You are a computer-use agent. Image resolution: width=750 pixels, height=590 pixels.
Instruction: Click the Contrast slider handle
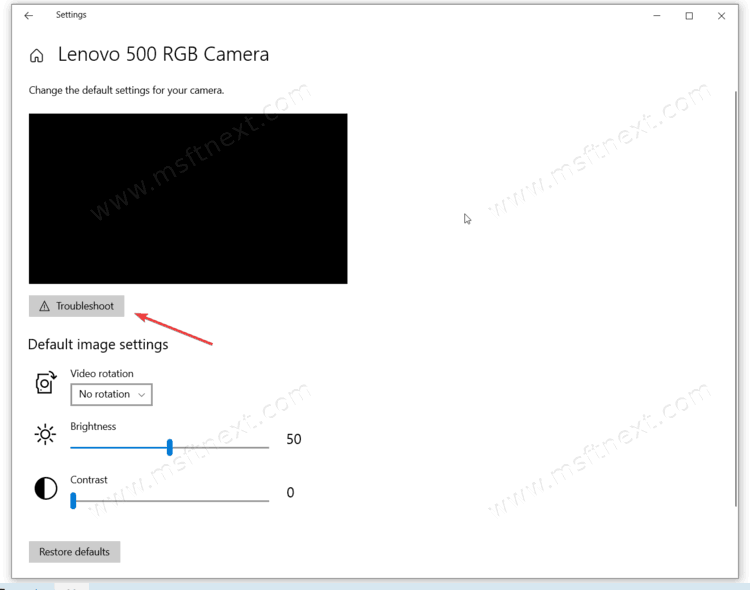pos(73,501)
